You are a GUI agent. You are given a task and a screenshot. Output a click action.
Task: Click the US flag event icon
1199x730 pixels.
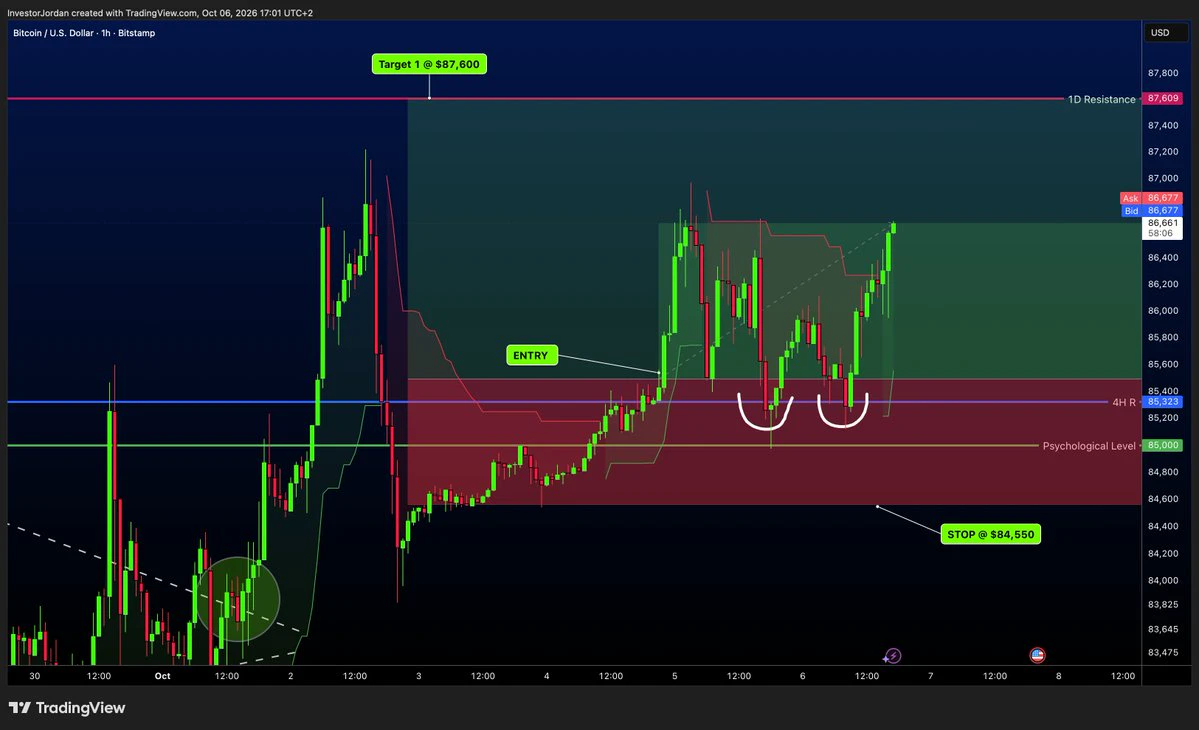(1037, 655)
